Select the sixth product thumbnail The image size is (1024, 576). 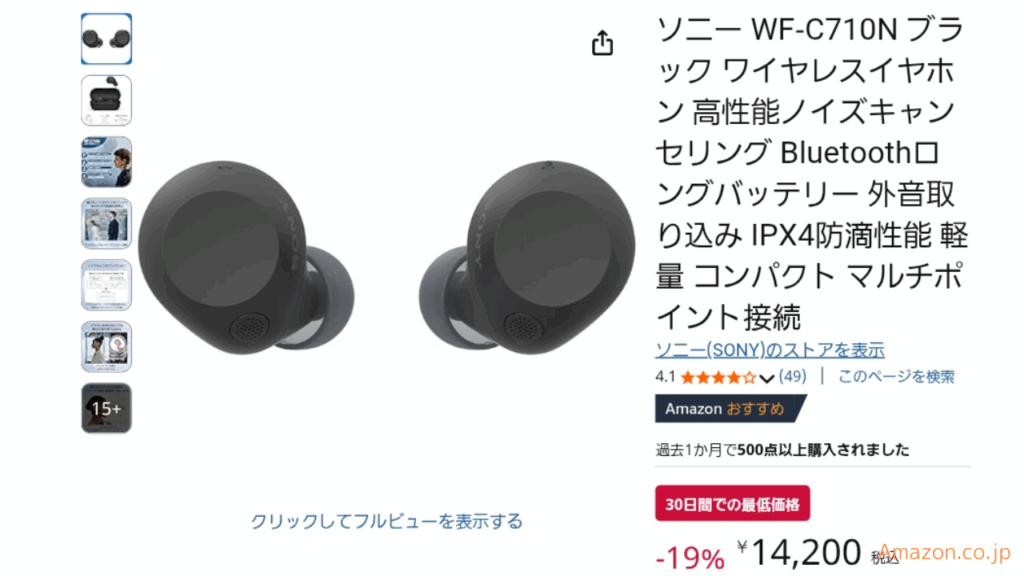[x=106, y=346]
